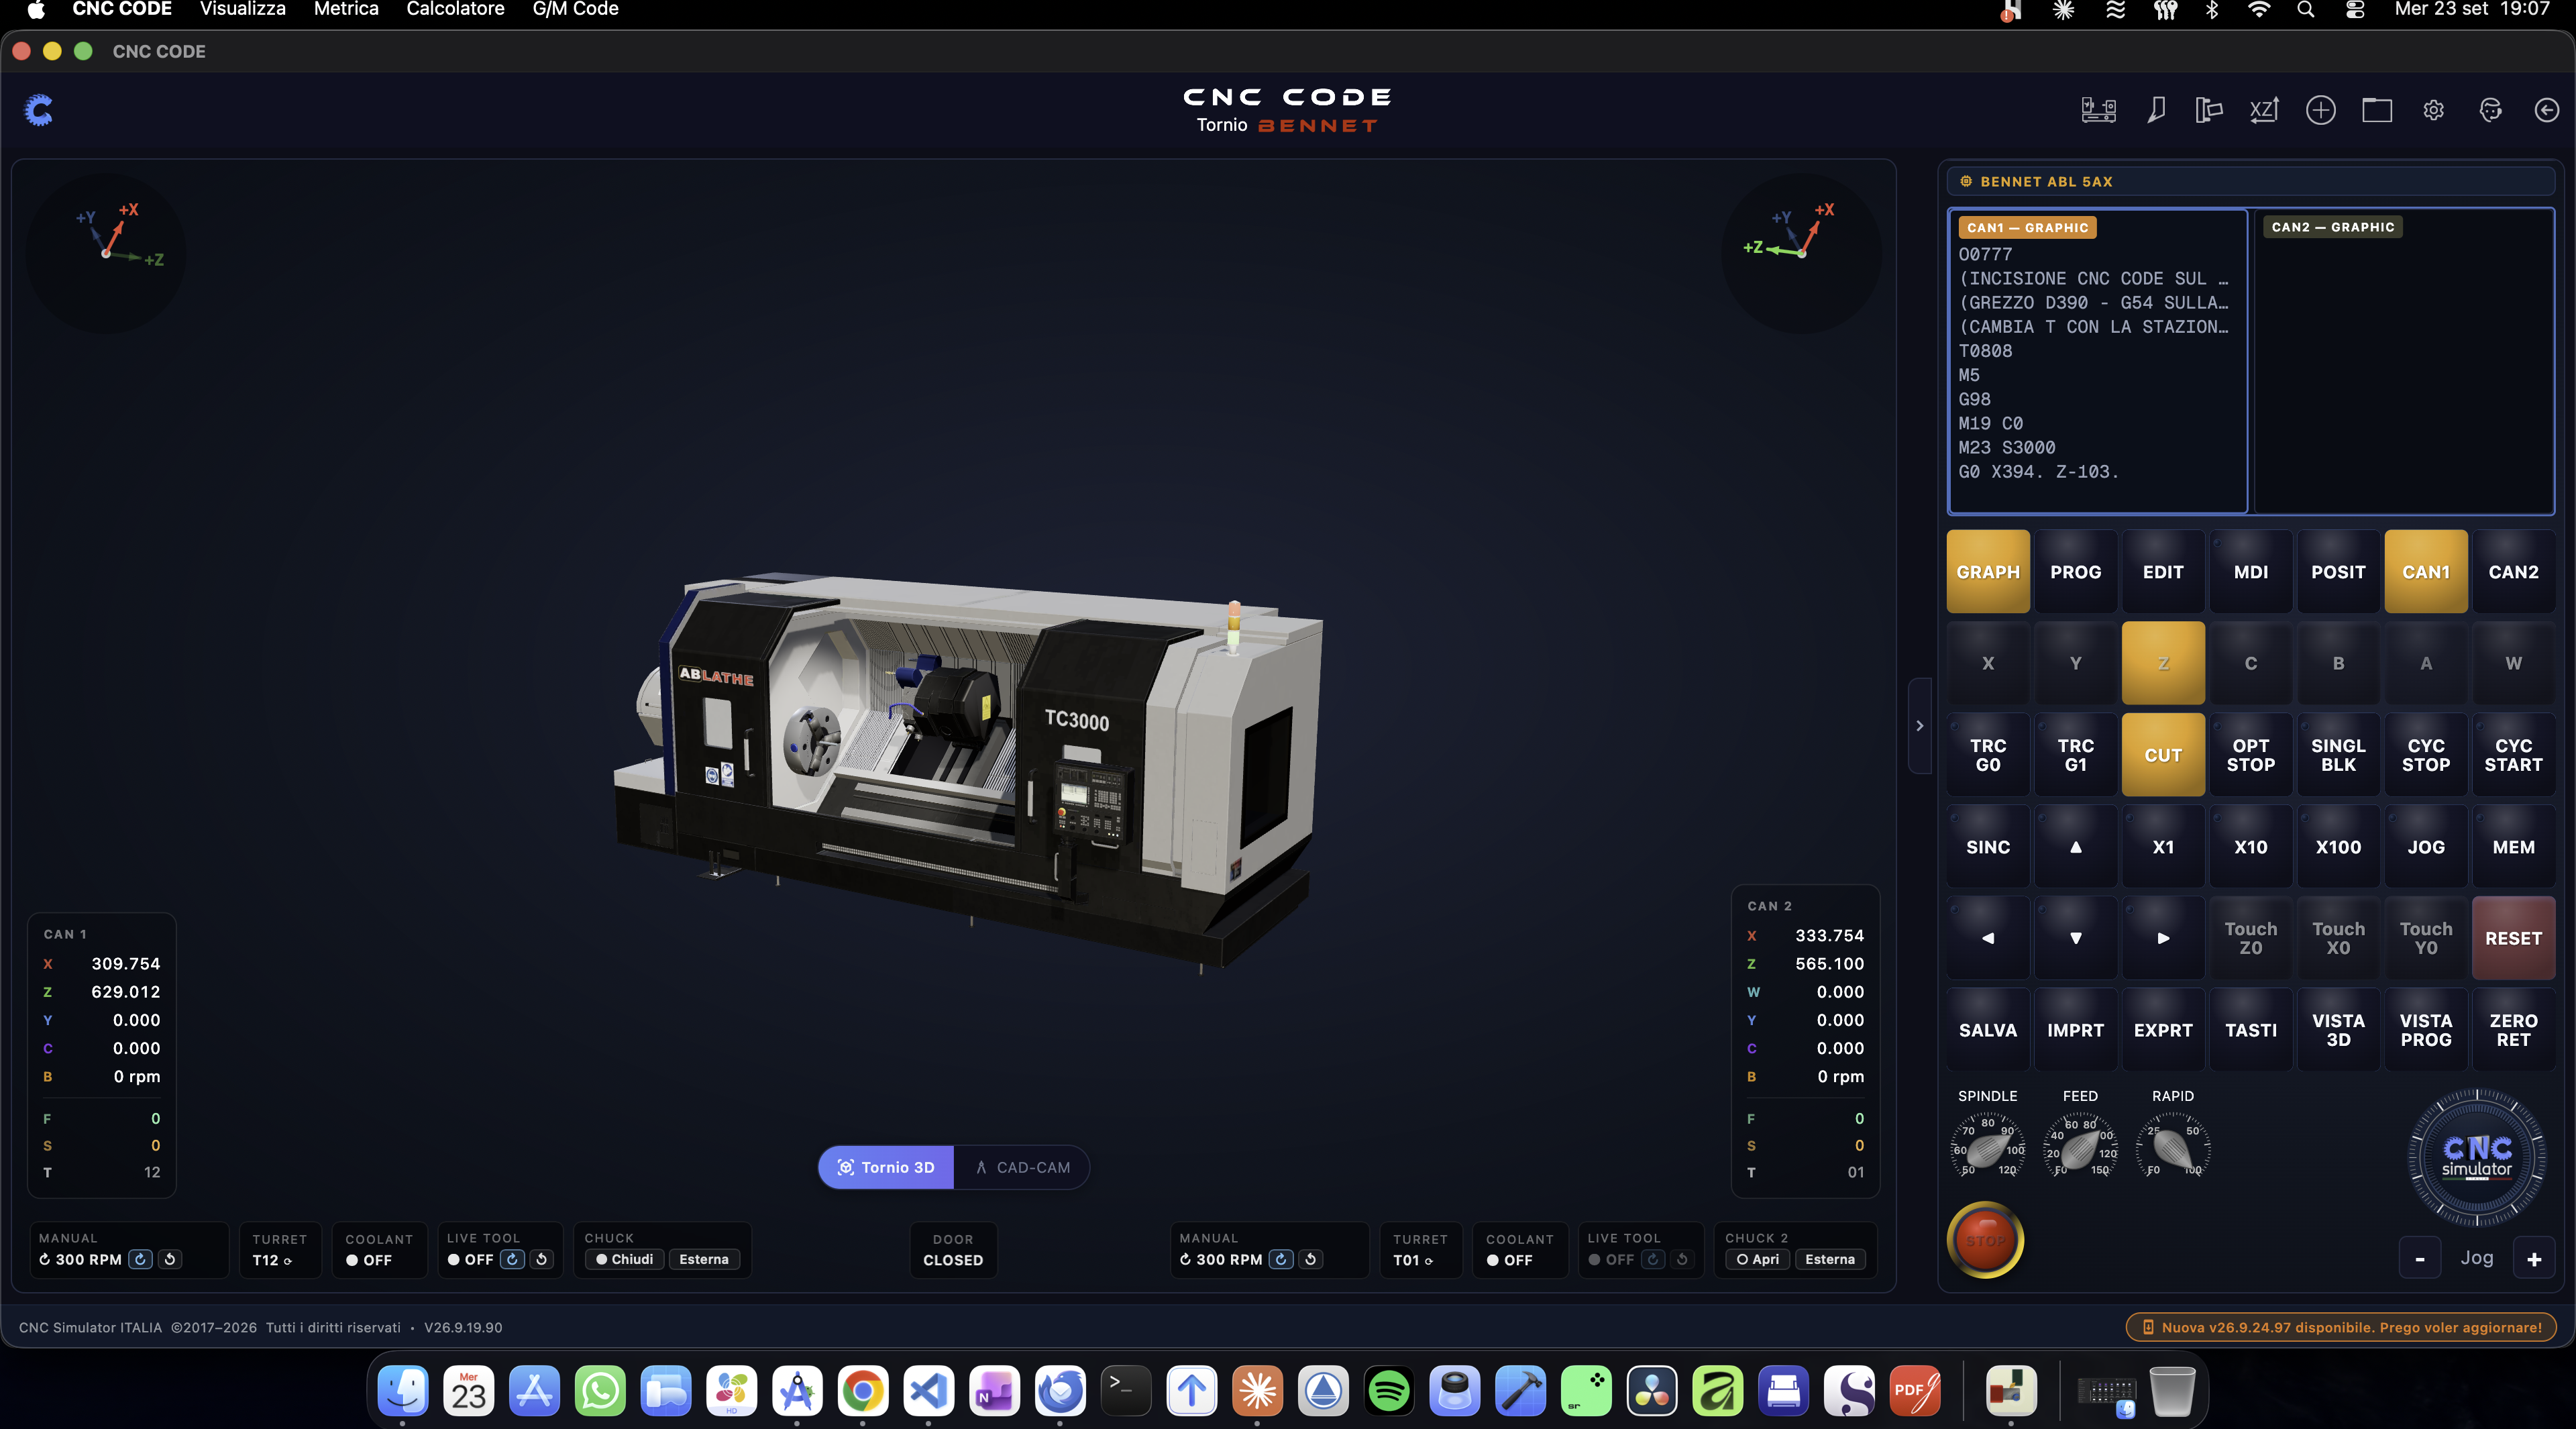Image resolution: width=2576 pixels, height=1429 pixels.
Task: Toggle the CHUCK 2 Apri button
Action: coord(1758,1259)
